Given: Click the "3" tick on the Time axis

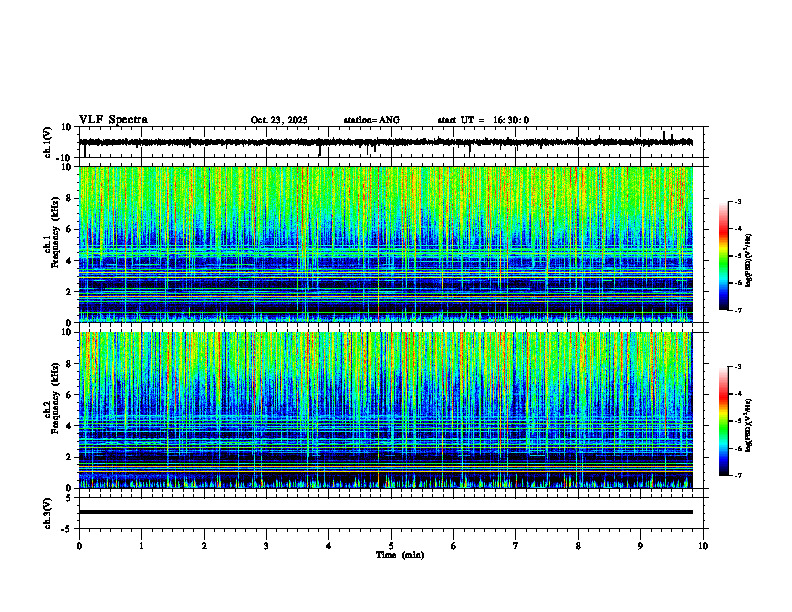Looking at the screenshot, I should [x=266, y=546].
